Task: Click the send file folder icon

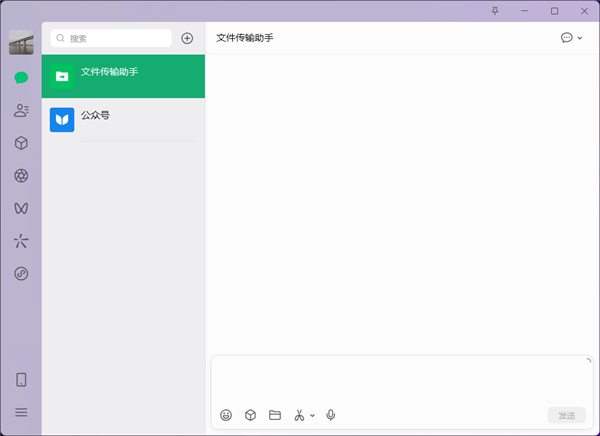Action: pos(275,415)
